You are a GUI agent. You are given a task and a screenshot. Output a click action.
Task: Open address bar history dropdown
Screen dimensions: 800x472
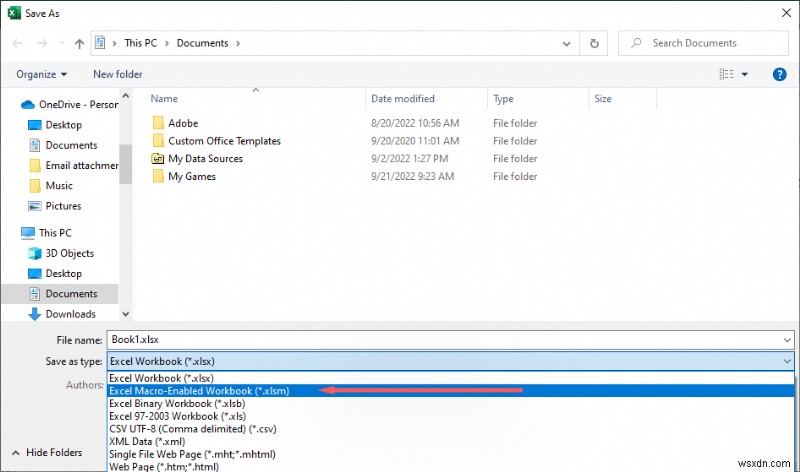pyautogui.click(x=566, y=43)
